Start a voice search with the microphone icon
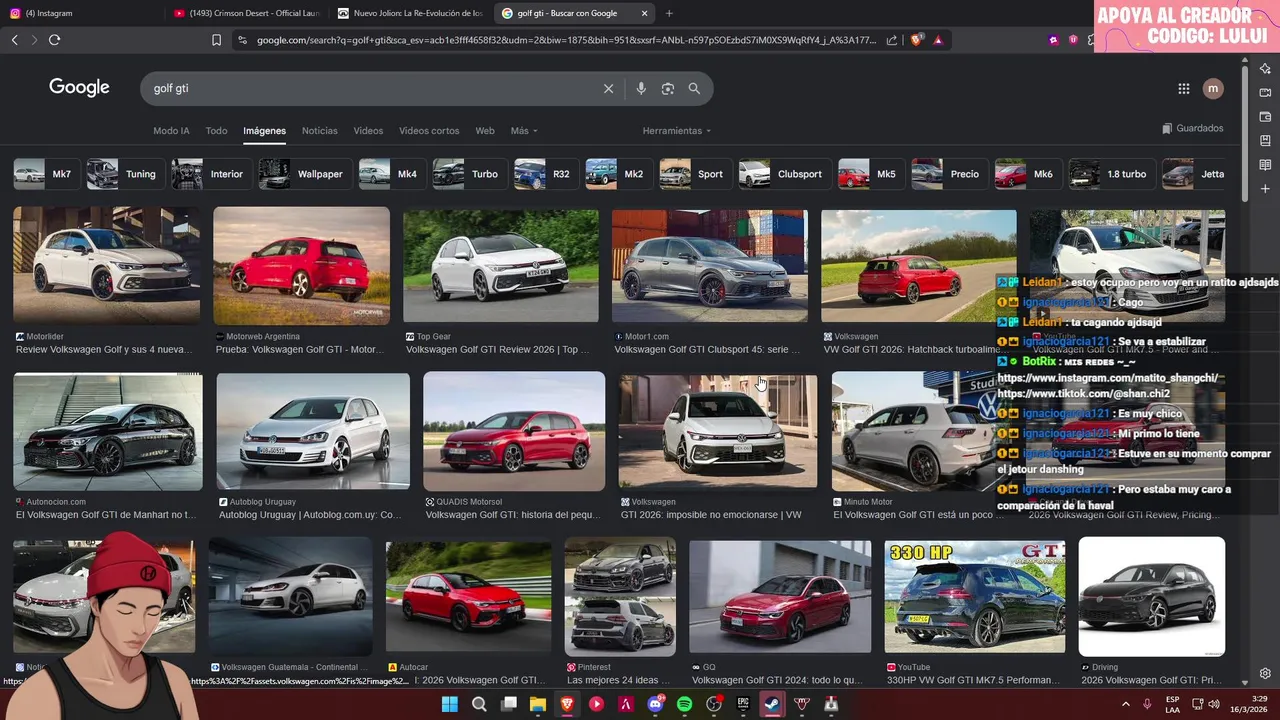 641,89
